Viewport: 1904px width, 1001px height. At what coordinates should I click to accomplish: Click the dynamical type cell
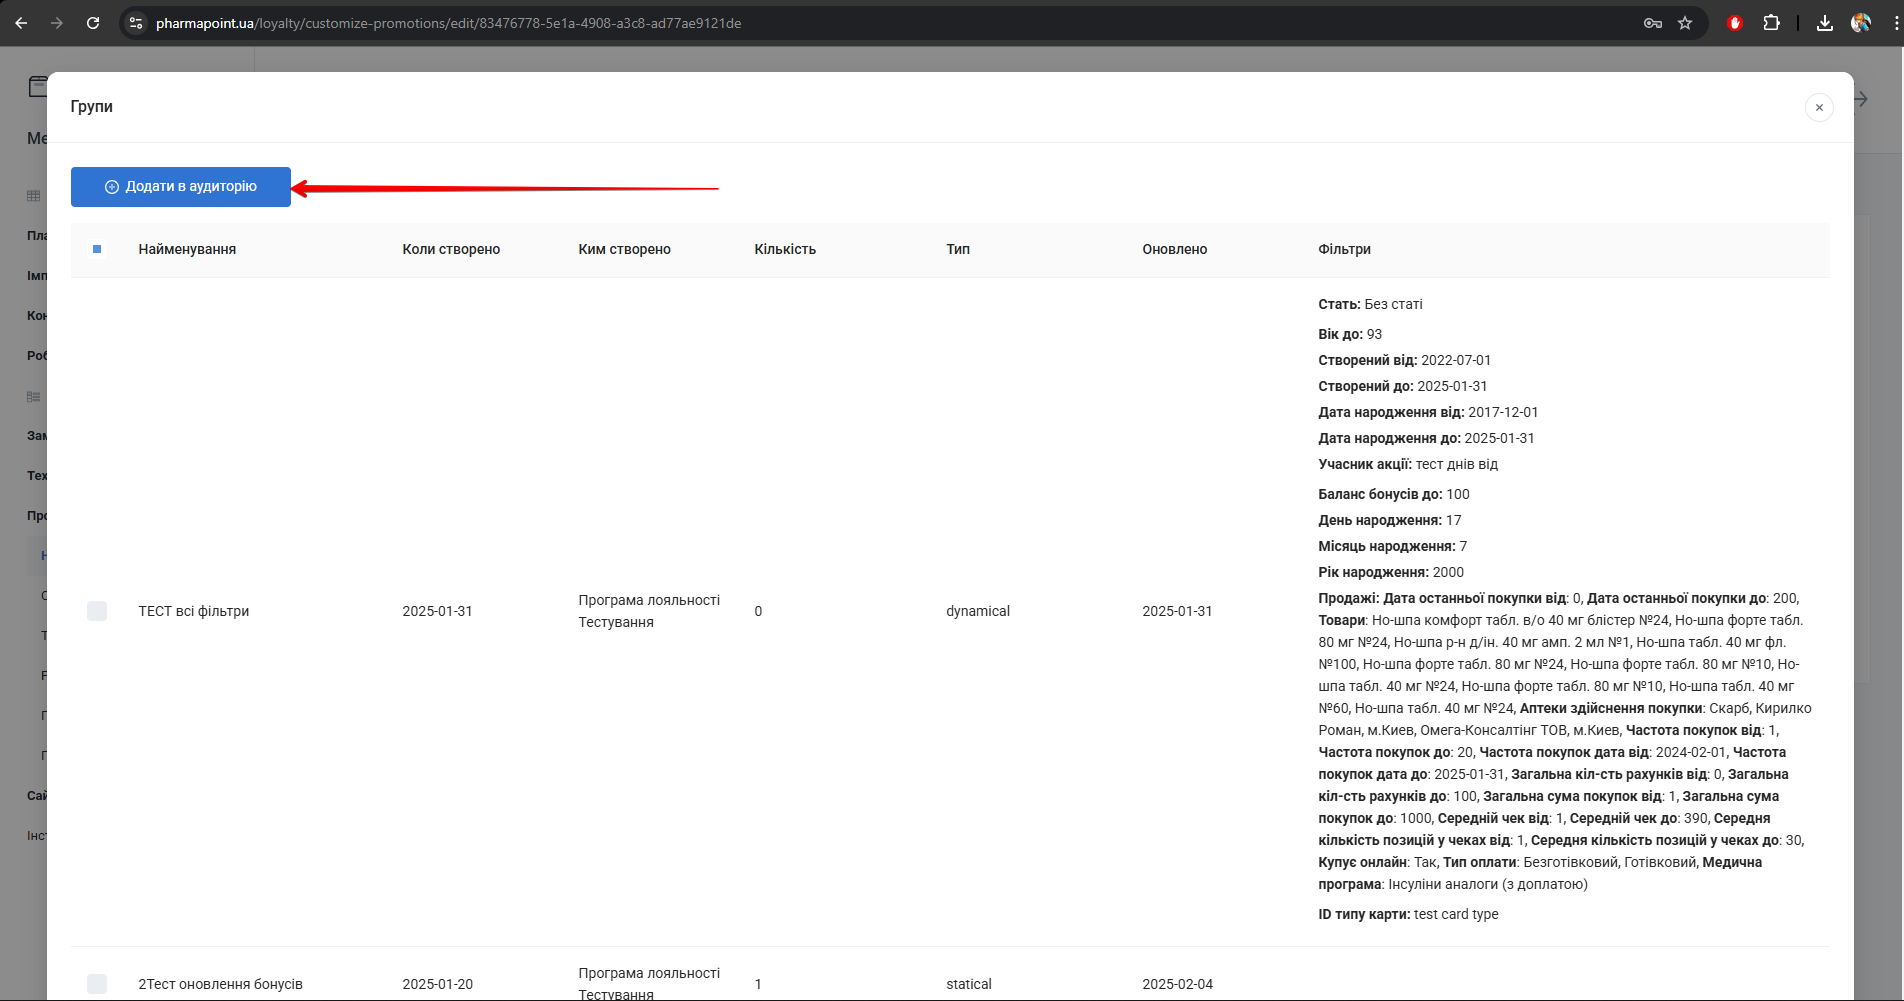[x=978, y=611]
